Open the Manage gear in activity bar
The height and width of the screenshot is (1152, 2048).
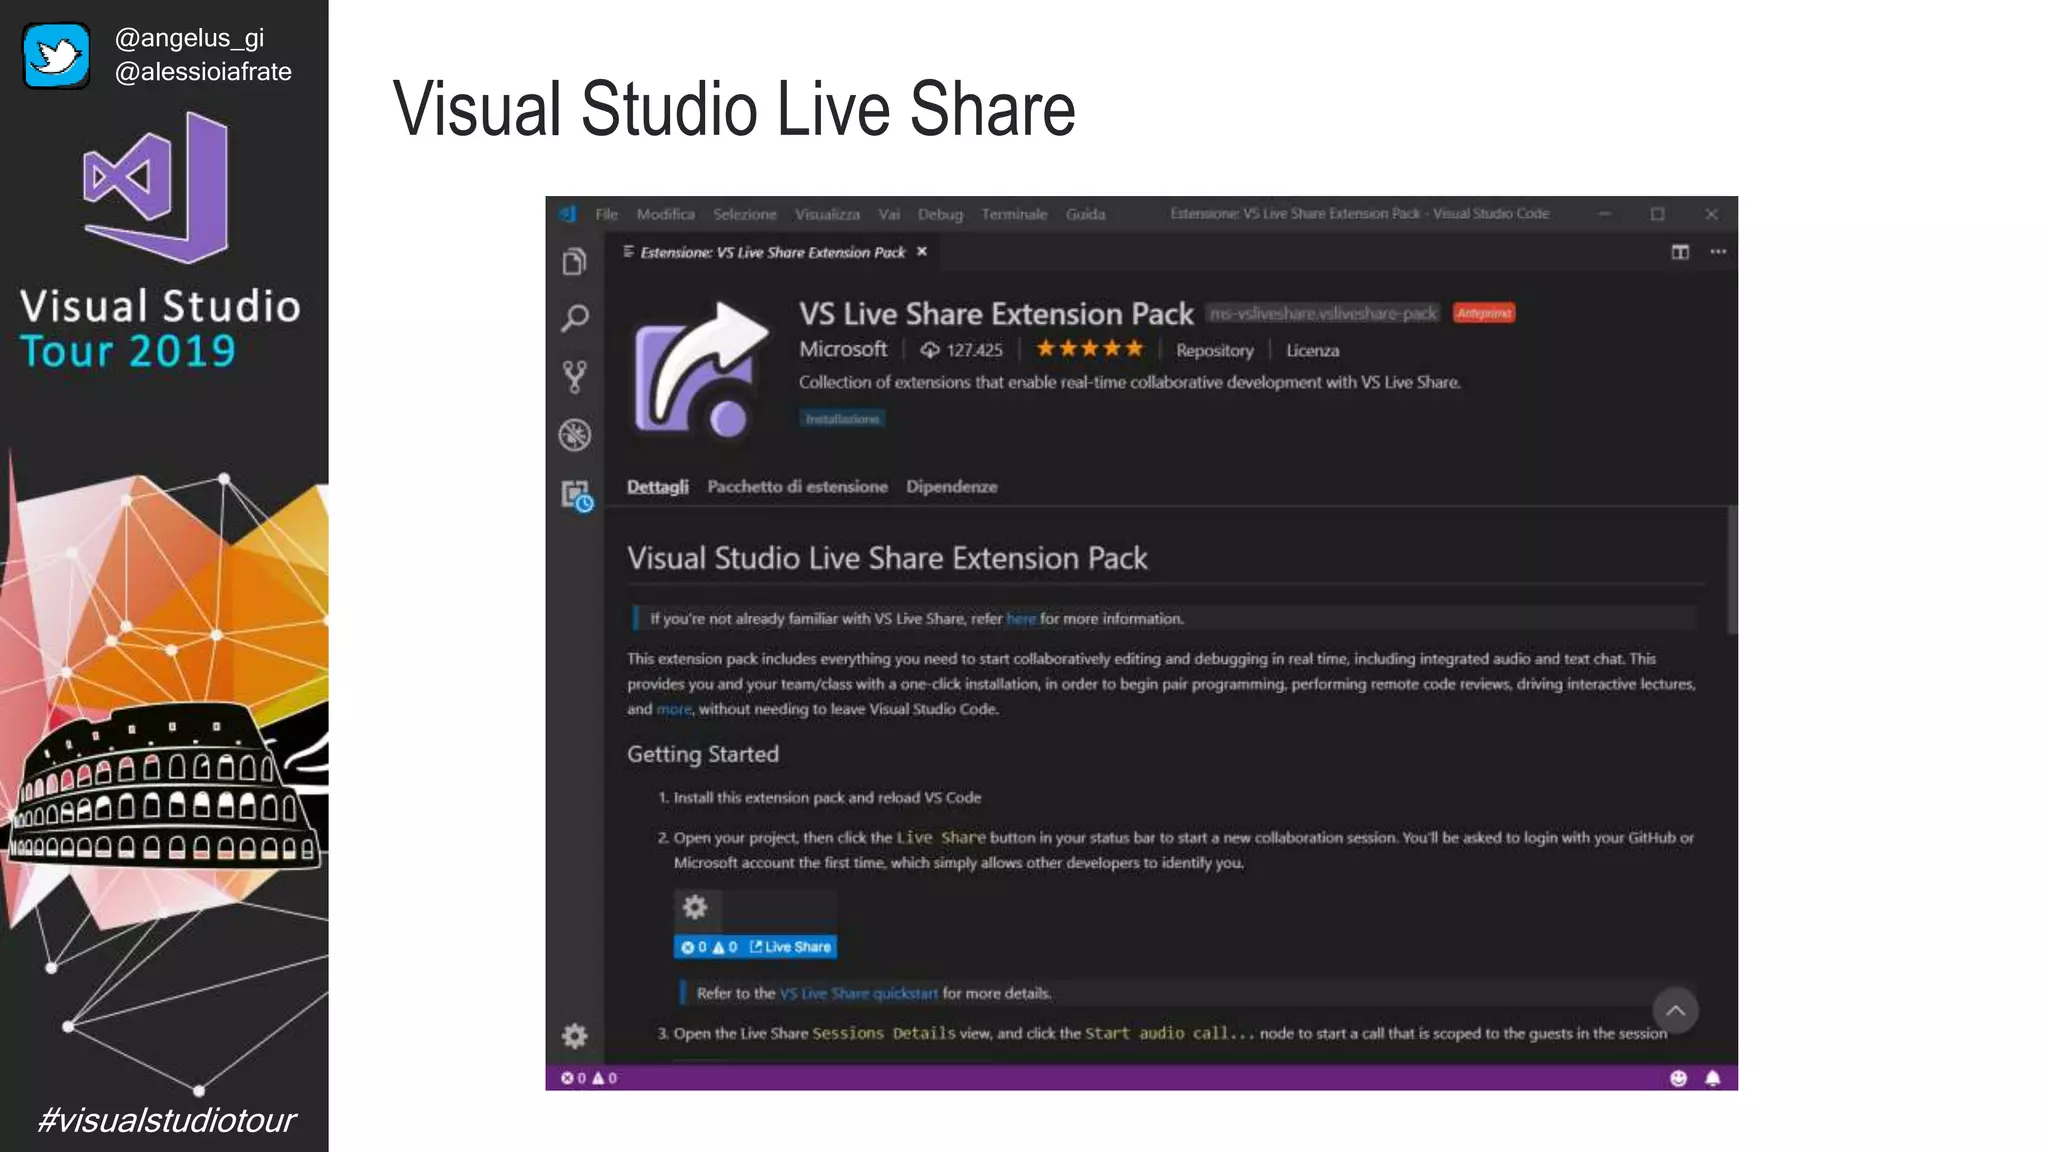point(574,1036)
